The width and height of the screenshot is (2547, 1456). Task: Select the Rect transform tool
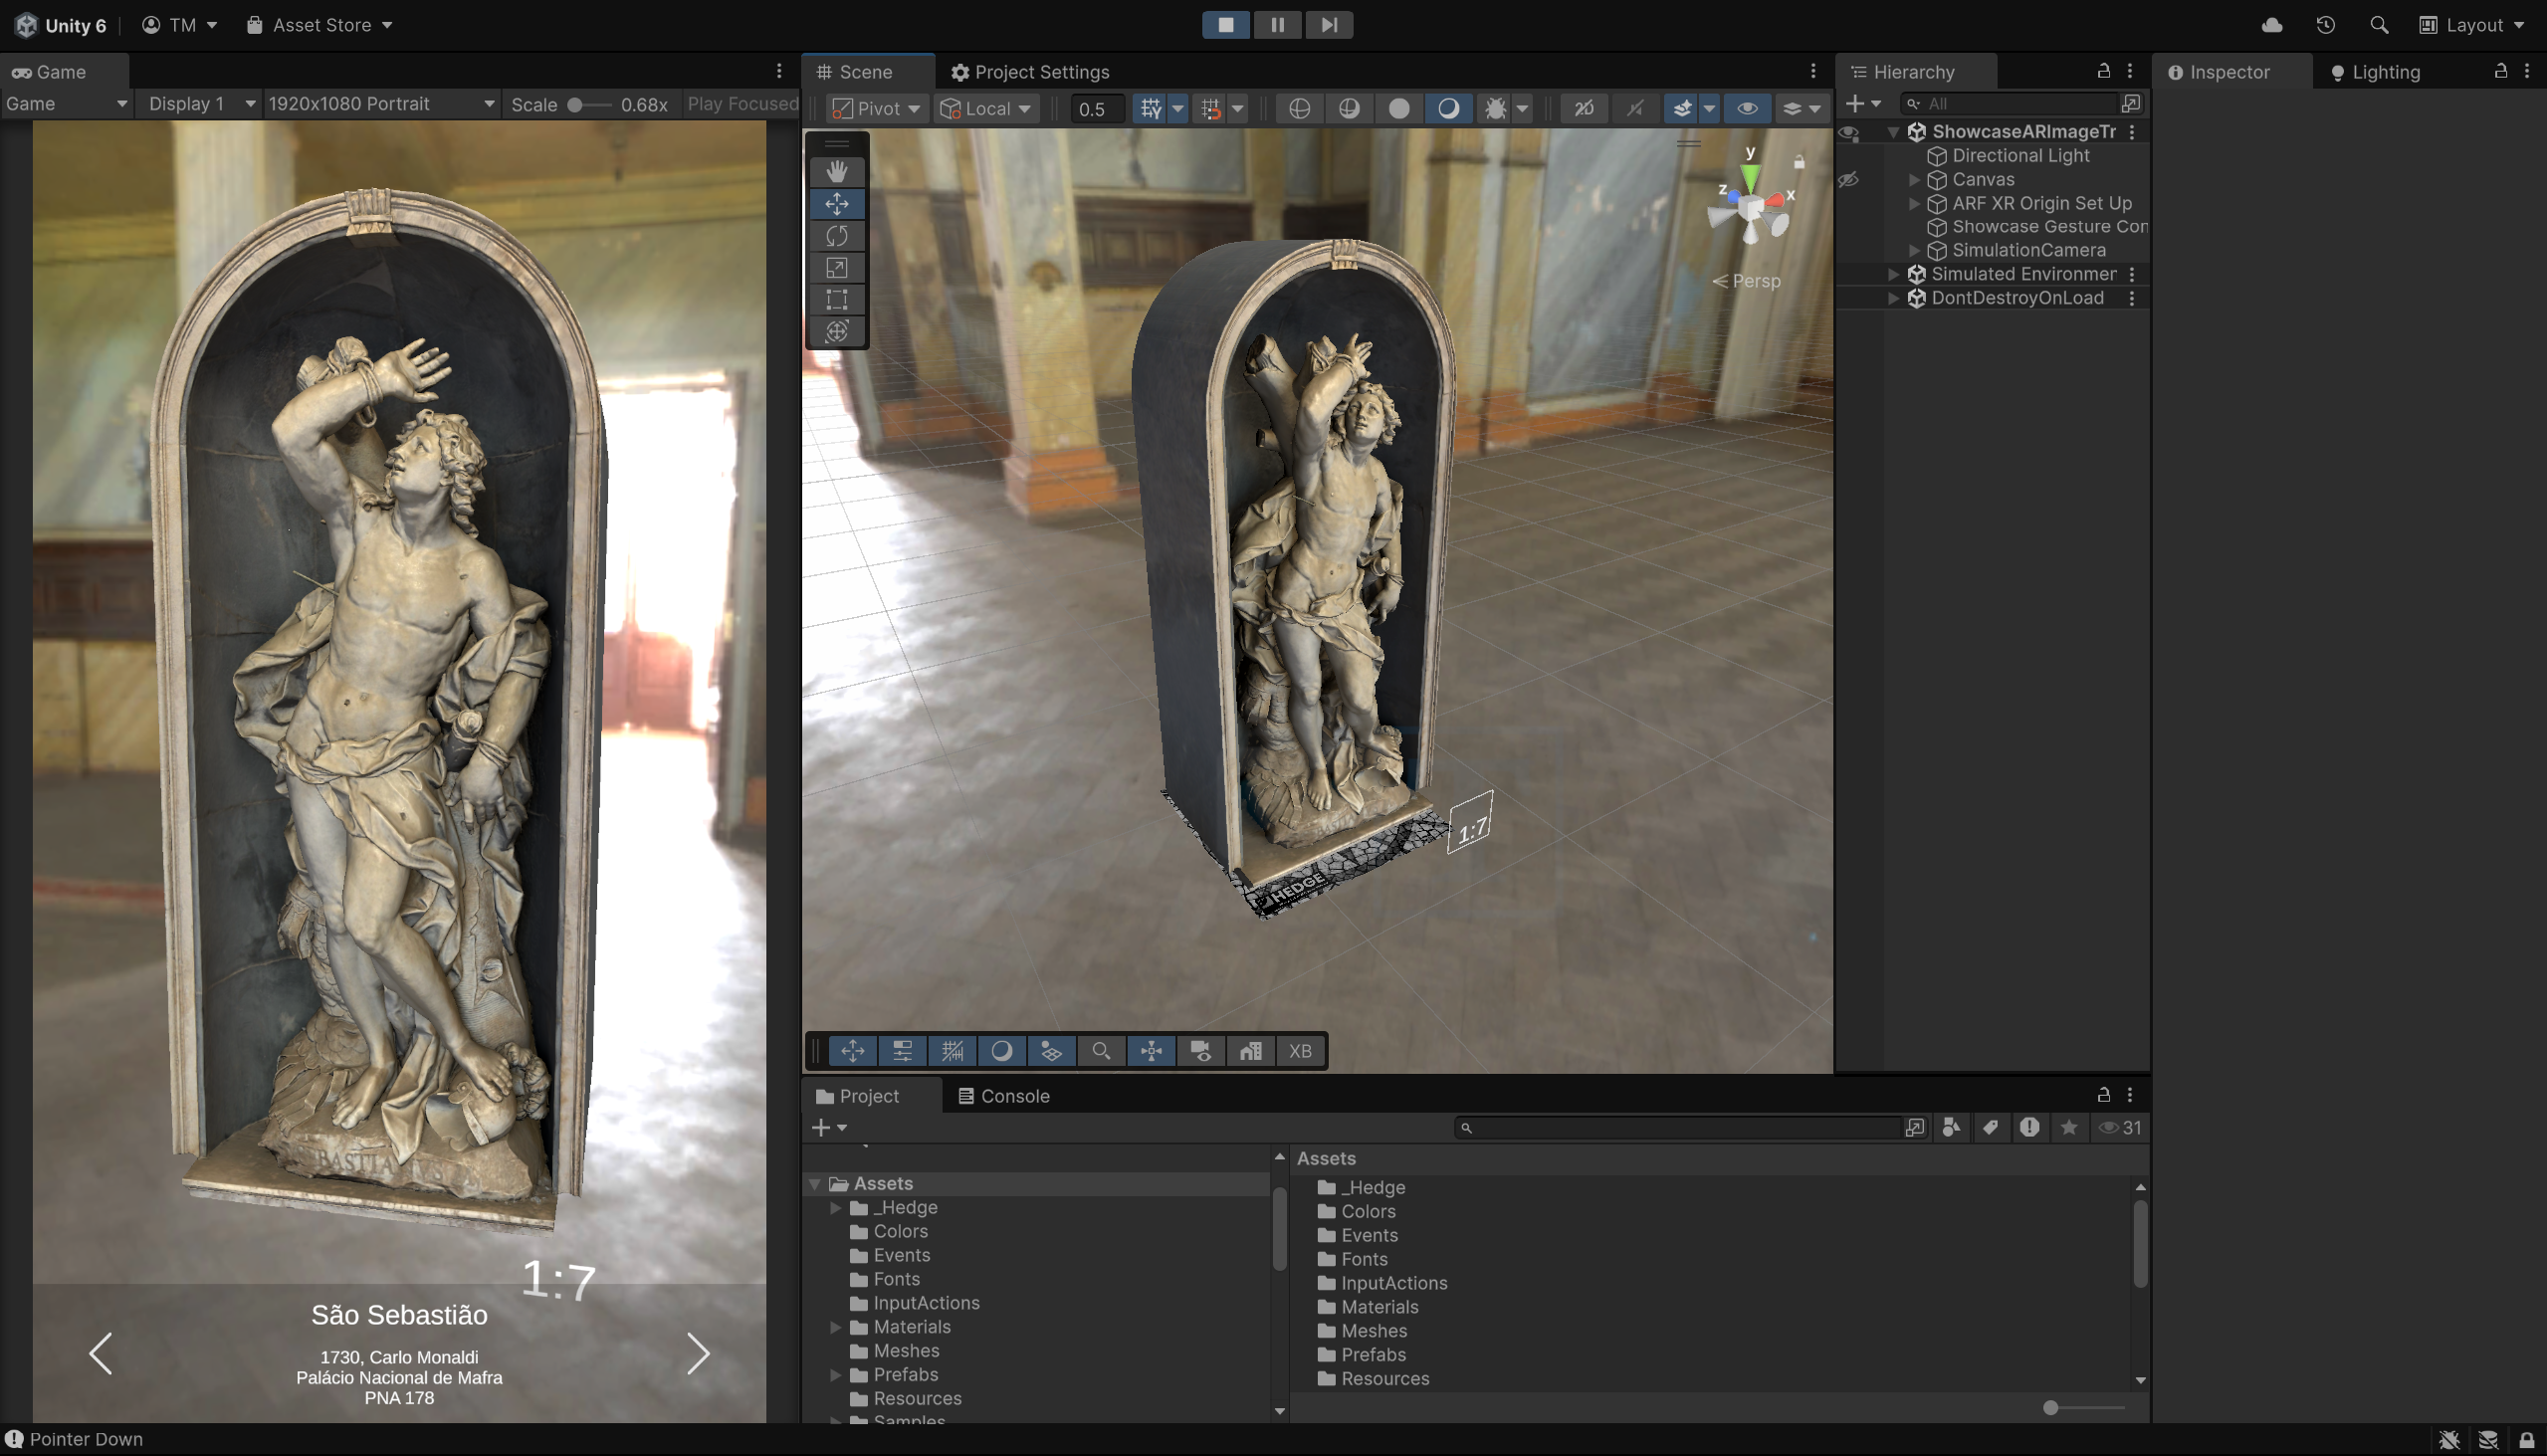(x=836, y=300)
